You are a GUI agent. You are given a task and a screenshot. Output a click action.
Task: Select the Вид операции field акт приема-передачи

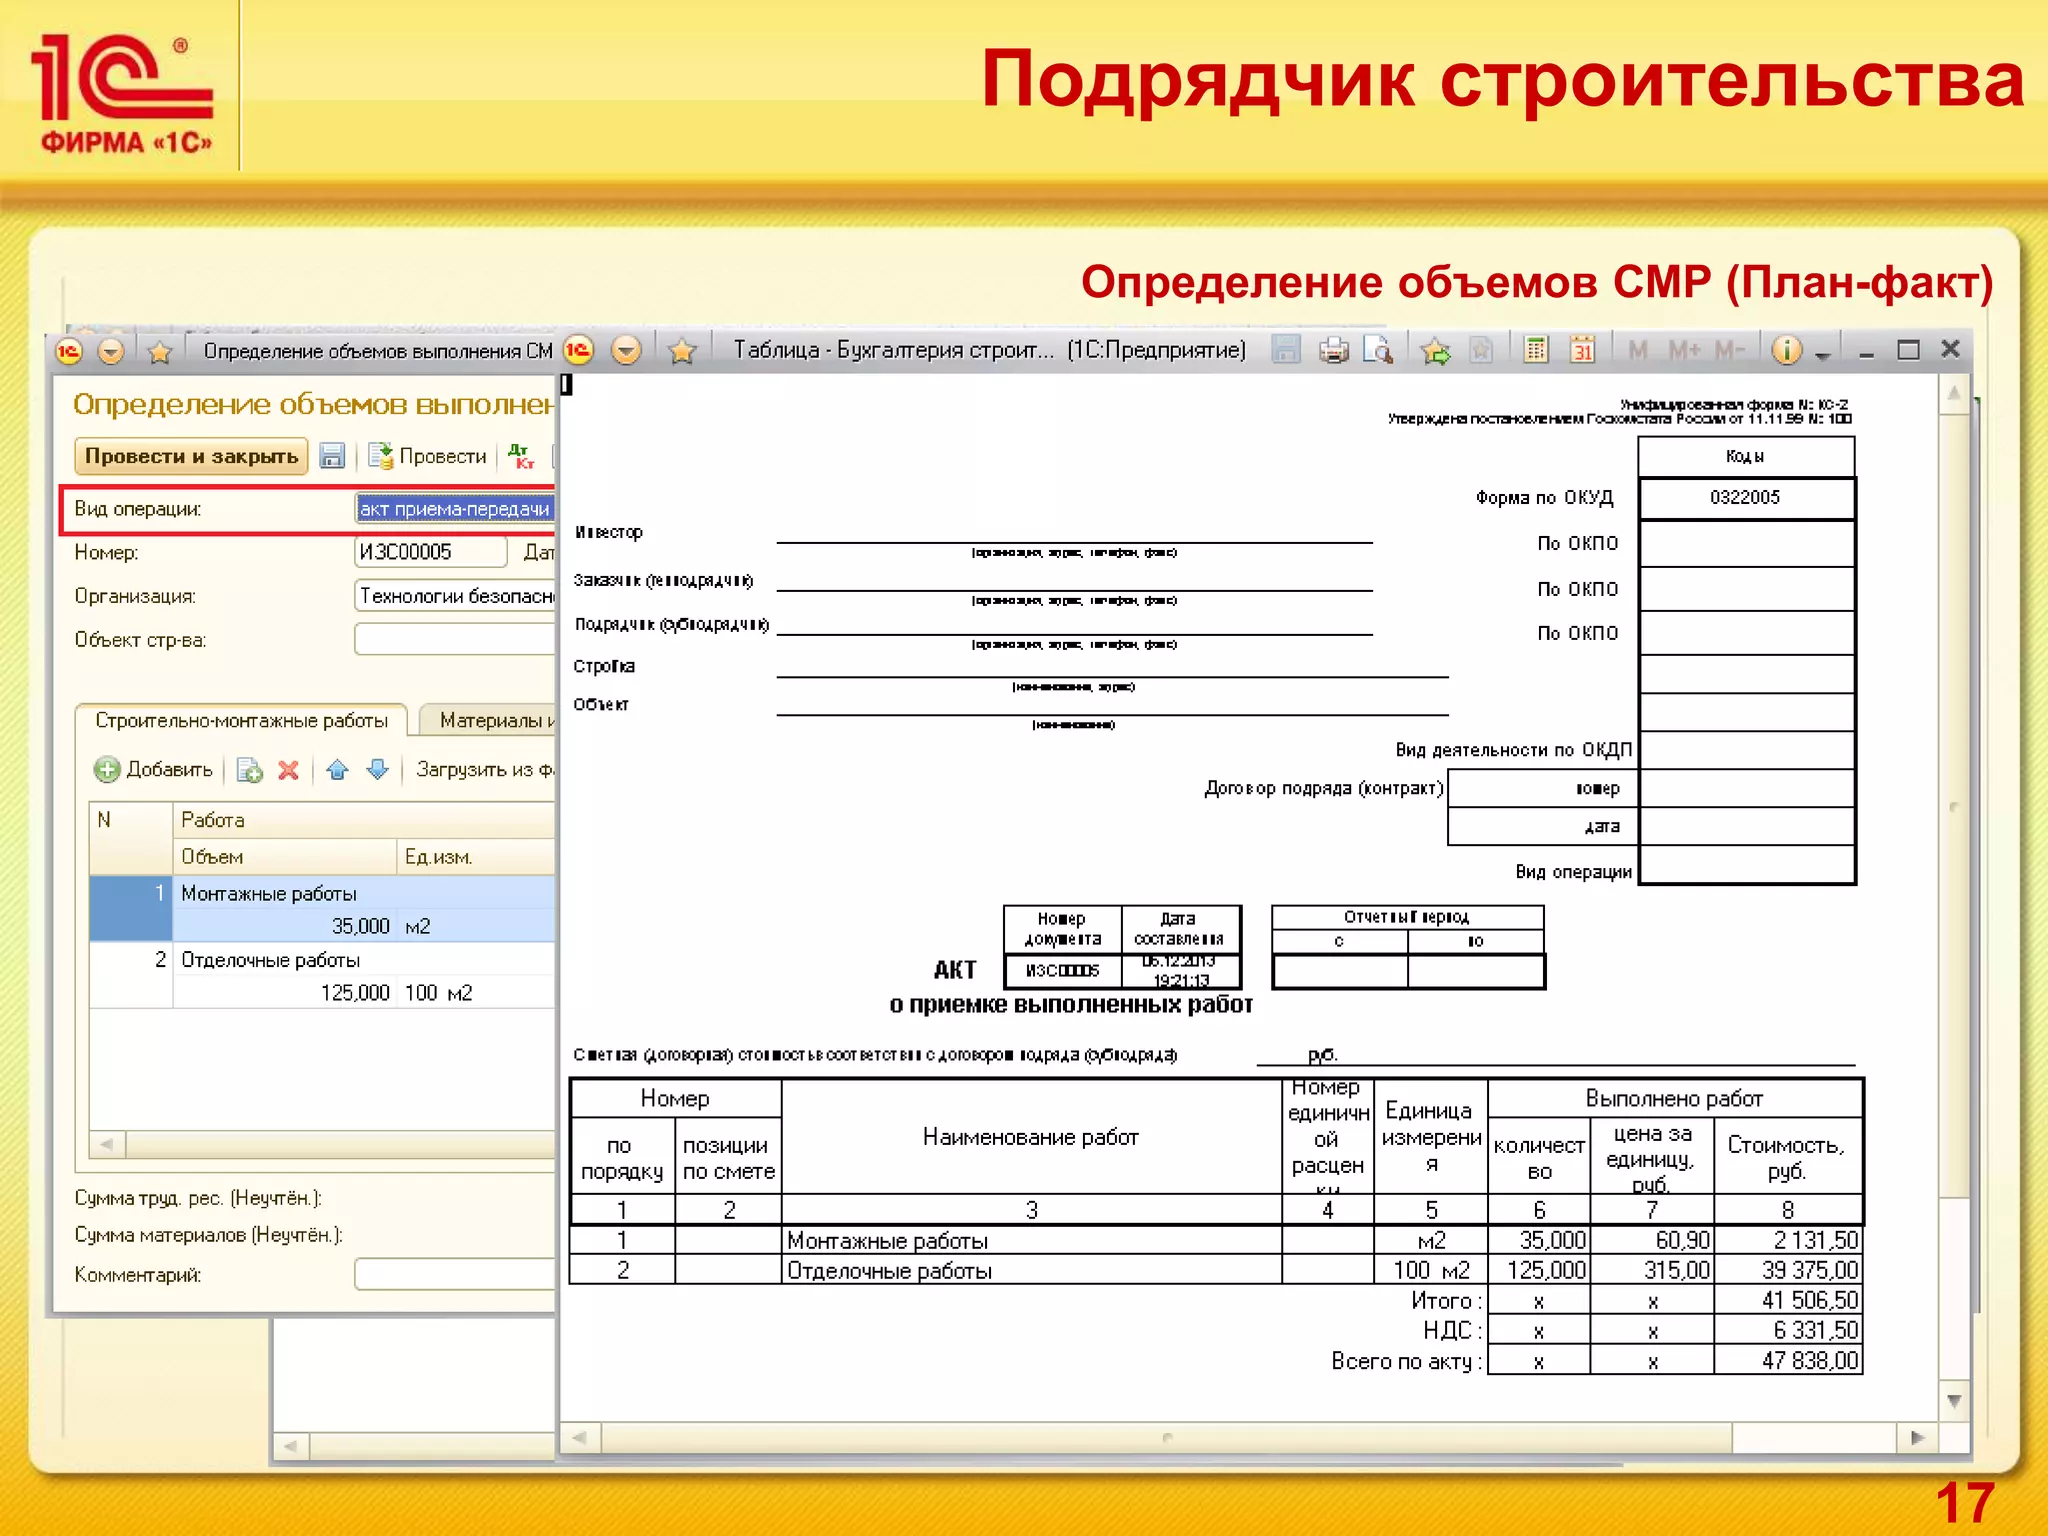click(455, 509)
